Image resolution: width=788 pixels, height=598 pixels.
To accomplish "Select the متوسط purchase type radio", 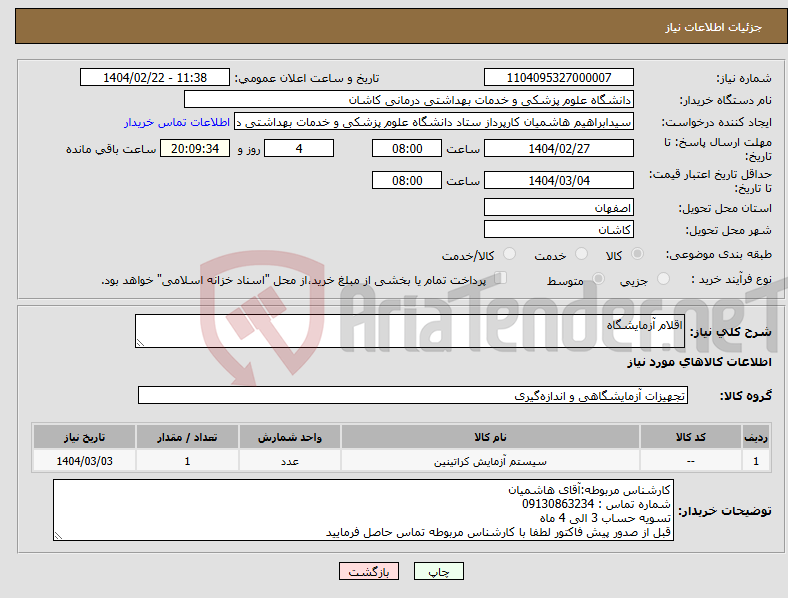I will [x=598, y=278].
